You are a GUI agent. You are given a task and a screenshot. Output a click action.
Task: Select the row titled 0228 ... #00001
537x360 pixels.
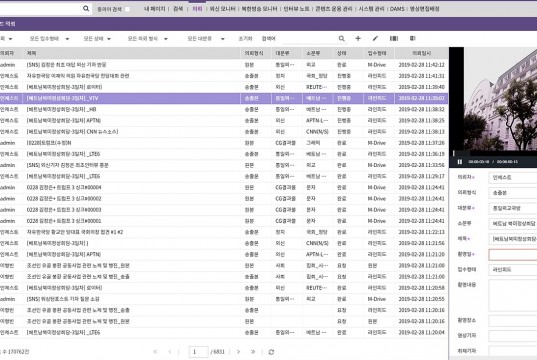pos(224,221)
